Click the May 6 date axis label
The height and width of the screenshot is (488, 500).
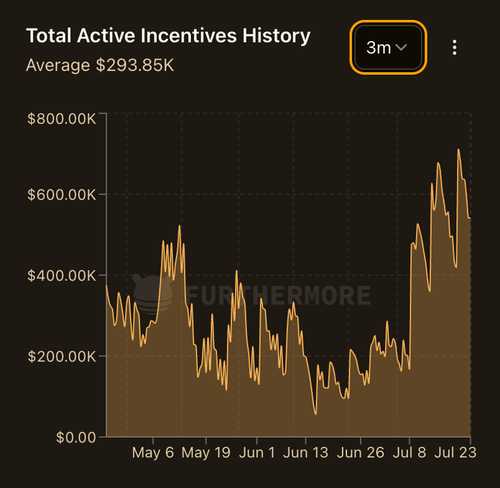tap(153, 453)
